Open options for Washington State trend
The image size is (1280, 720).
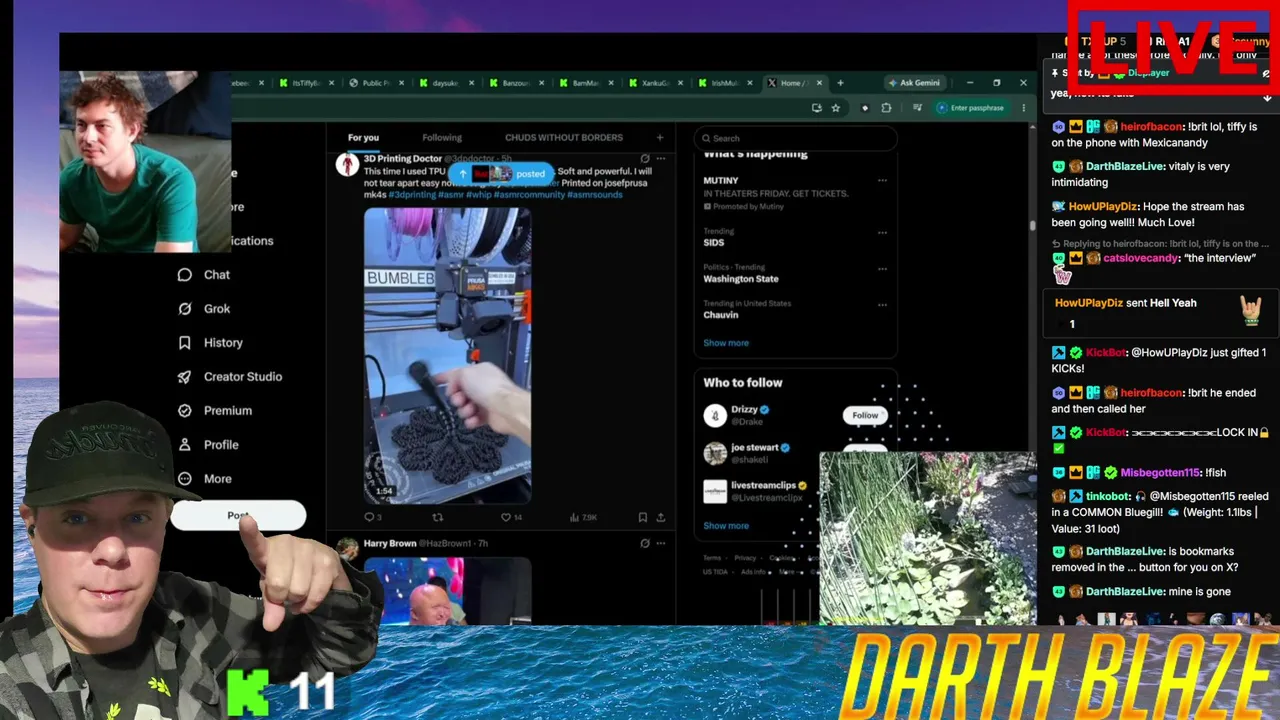[x=882, y=269]
